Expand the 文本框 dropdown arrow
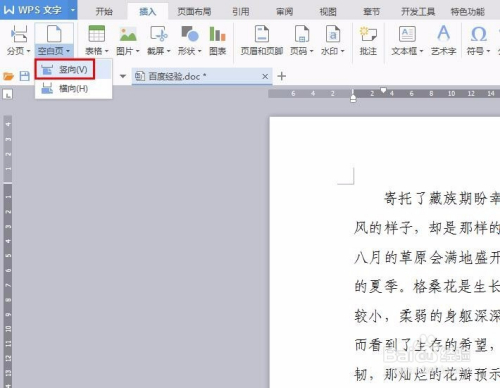The width and height of the screenshot is (500, 388). tap(421, 51)
